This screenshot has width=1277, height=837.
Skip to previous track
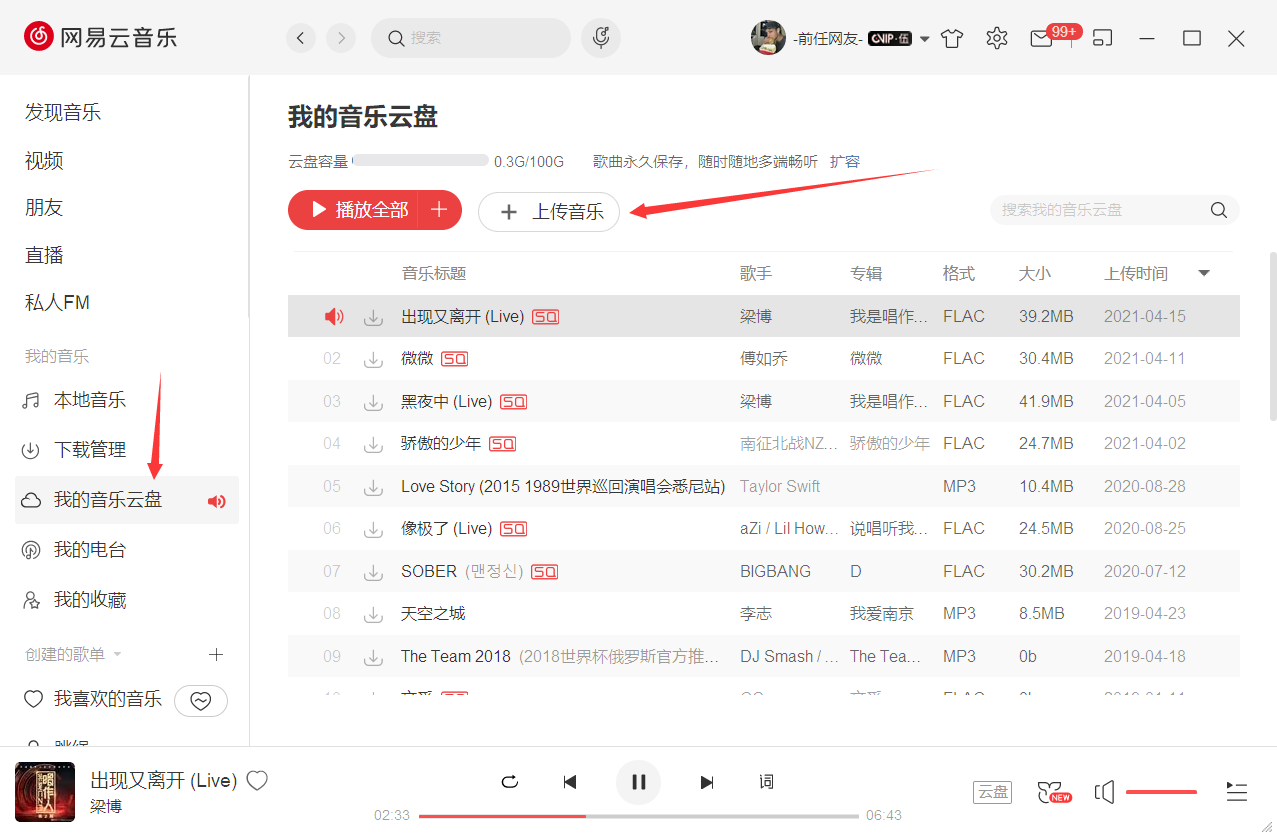pos(570,782)
